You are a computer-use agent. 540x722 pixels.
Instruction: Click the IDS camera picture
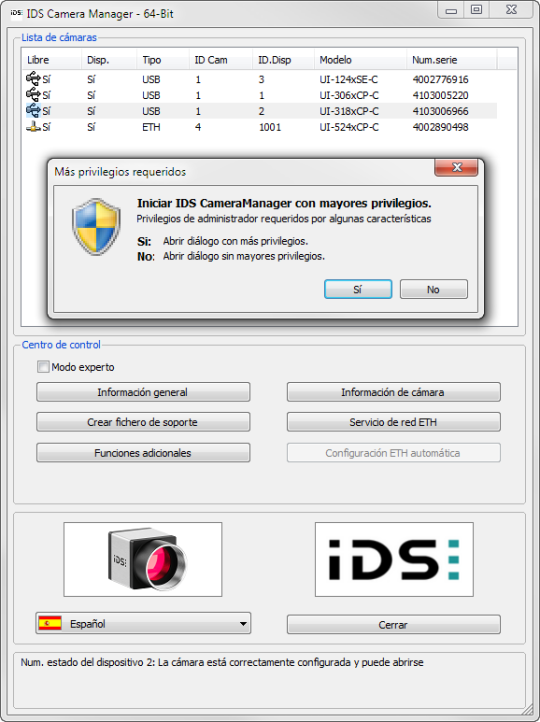click(x=143, y=559)
